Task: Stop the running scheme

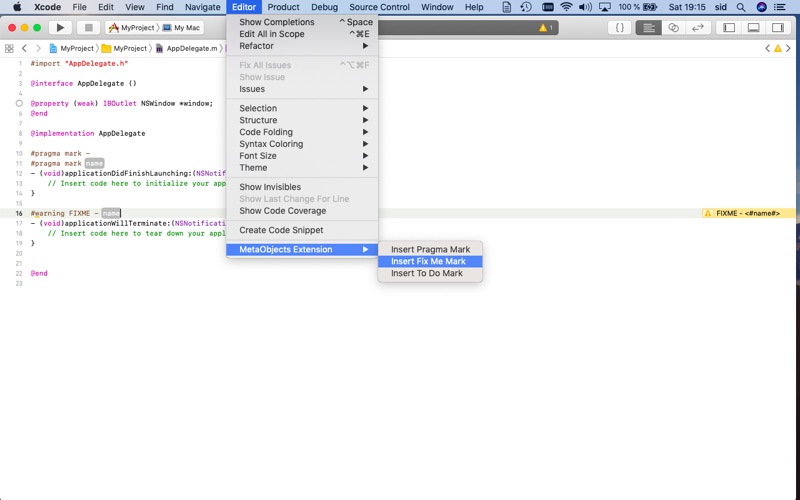Action: [x=88, y=28]
